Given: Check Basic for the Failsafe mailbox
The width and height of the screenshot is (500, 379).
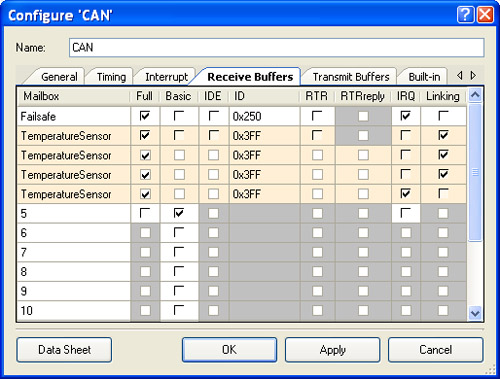Looking at the screenshot, I should pyautogui.click(x=179, y=116).
